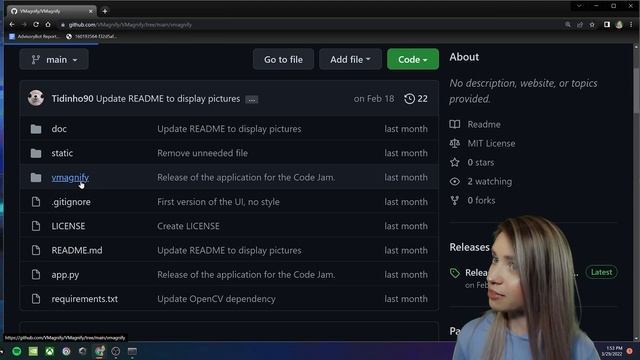The width and height of the screenshot is (640, 360).
Task: Open Spotify from the taskbar
Action: [x=17, y=351]
